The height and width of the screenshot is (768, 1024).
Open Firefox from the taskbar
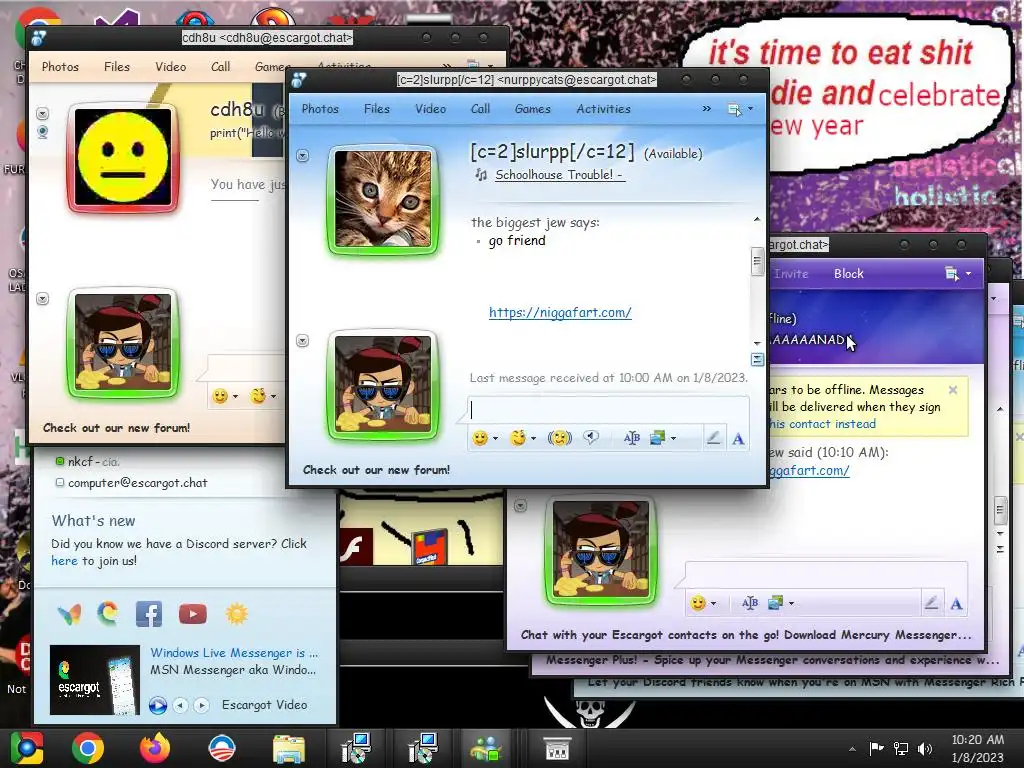coord(155,748)
